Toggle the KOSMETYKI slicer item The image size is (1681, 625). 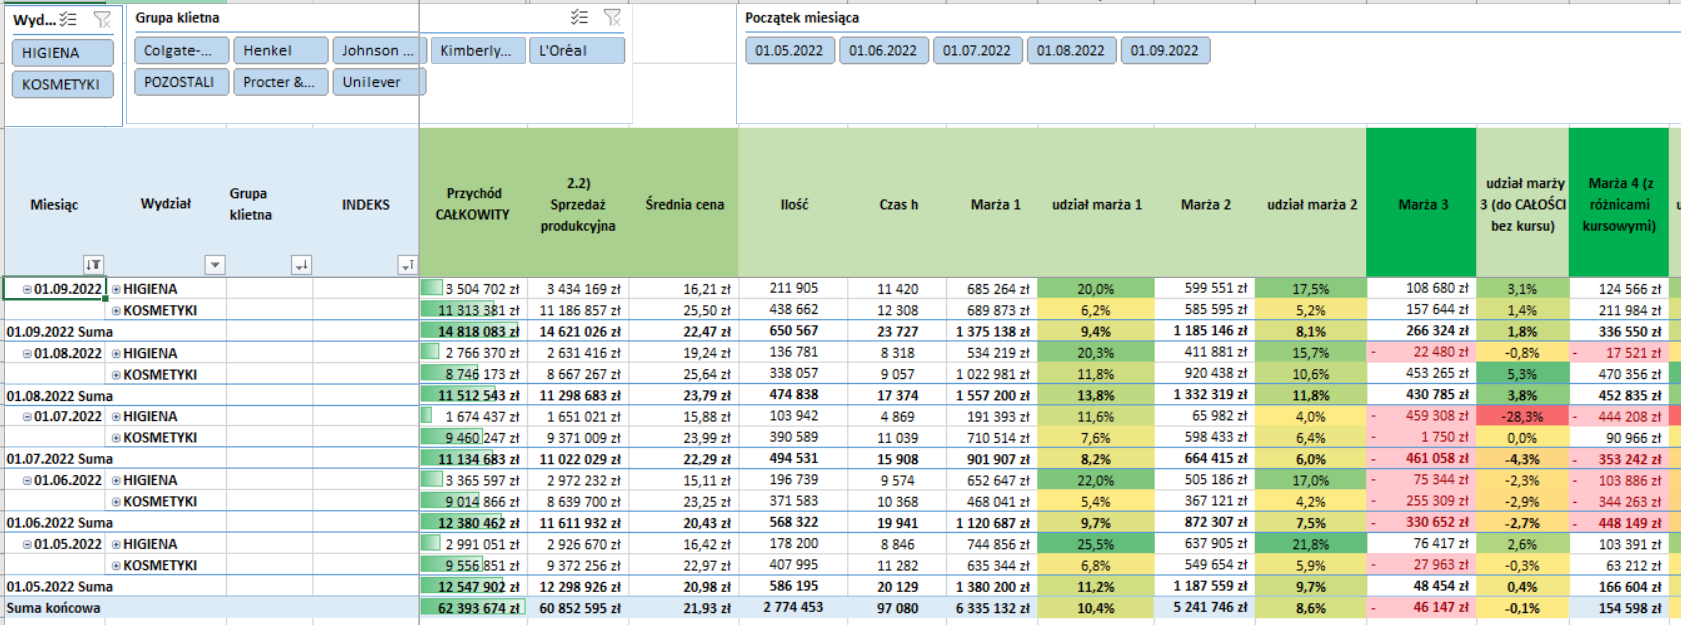point(62,85)
